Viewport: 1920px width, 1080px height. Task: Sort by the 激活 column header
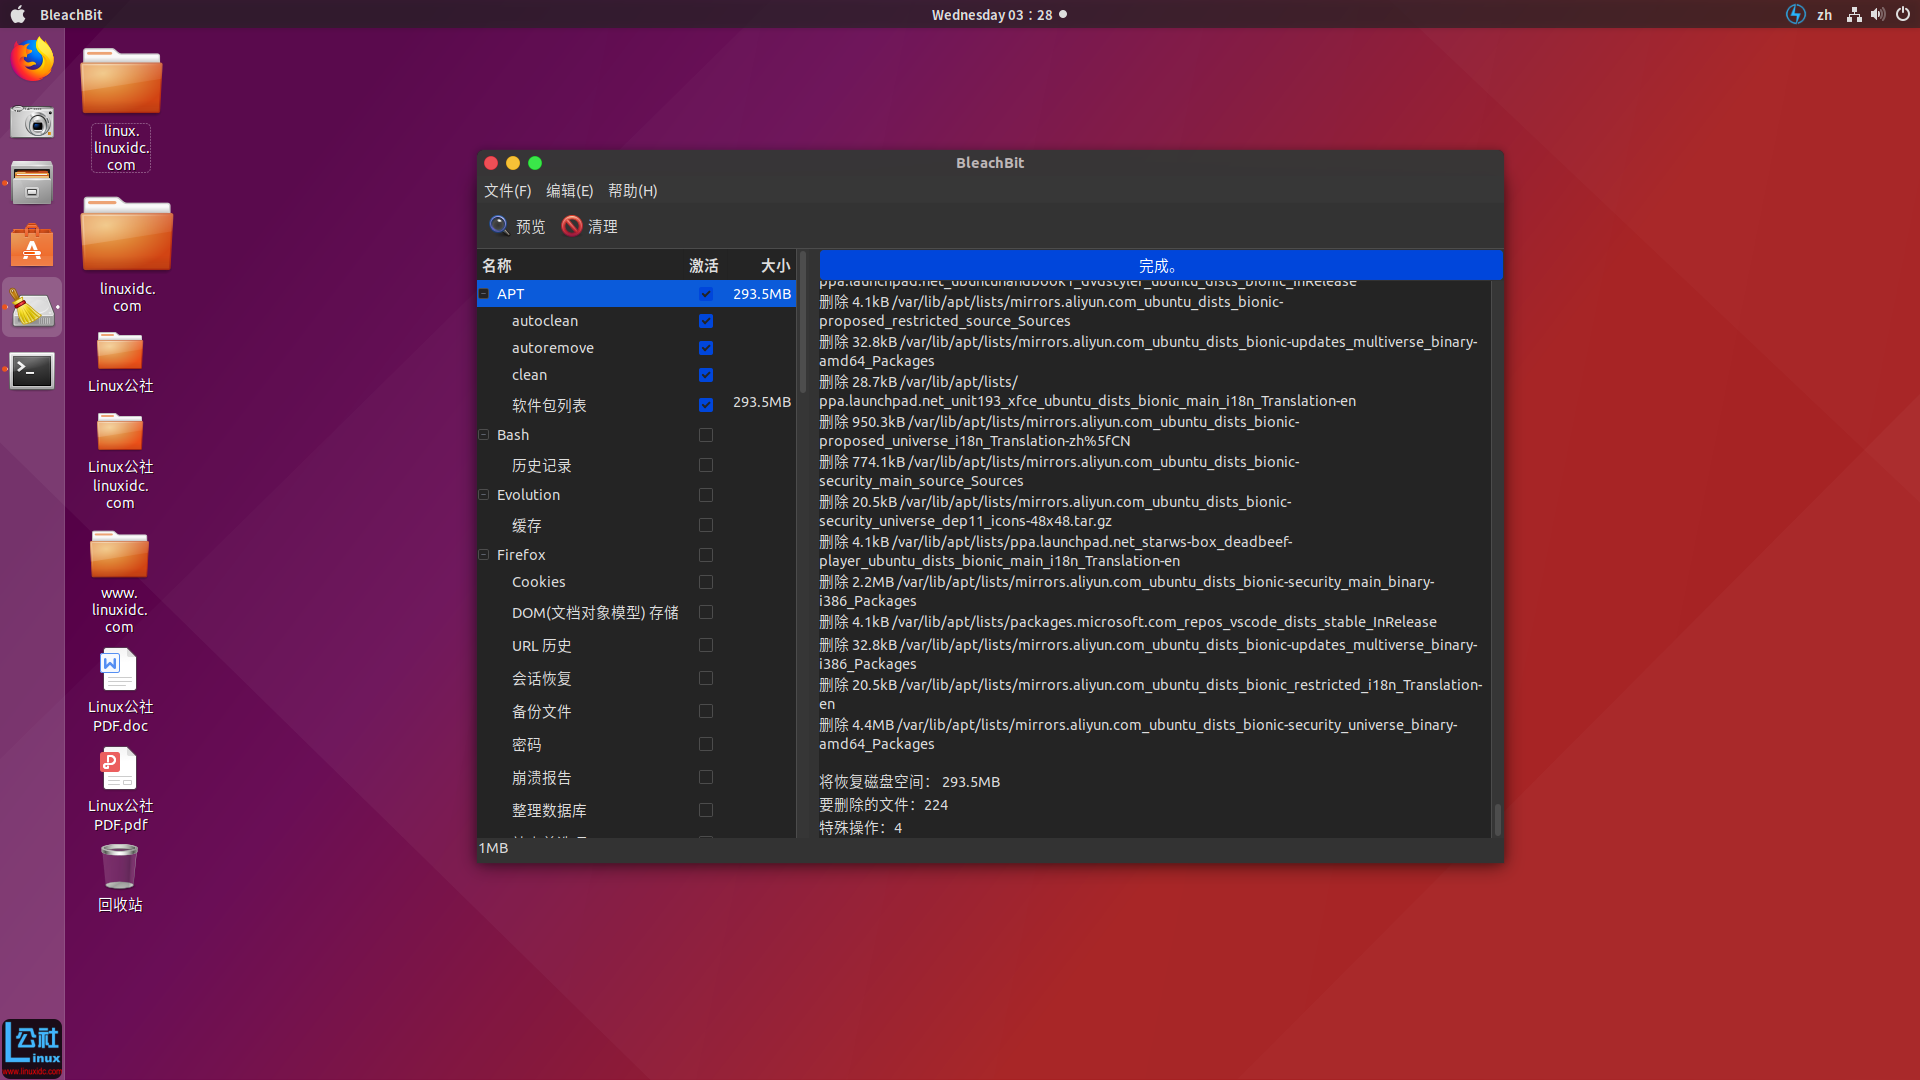click(x=703, y=265)
